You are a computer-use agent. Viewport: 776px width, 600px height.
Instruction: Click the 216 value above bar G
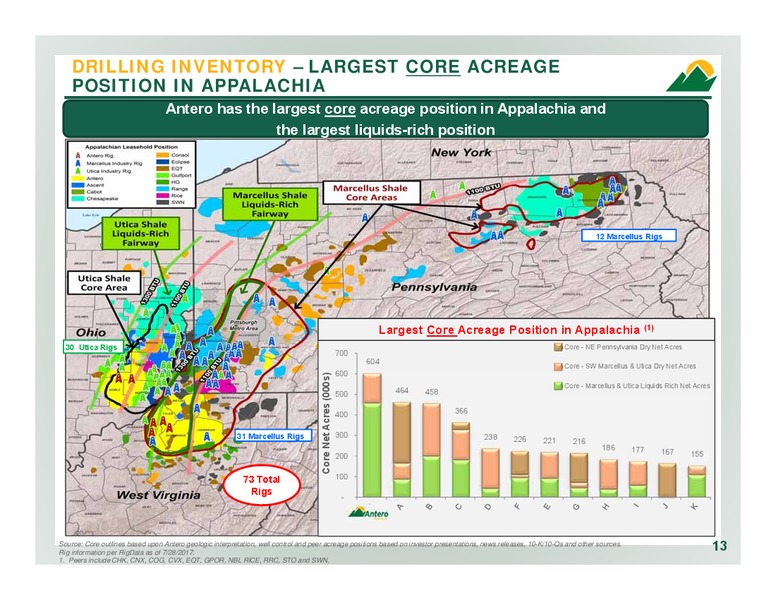[579, 441]
